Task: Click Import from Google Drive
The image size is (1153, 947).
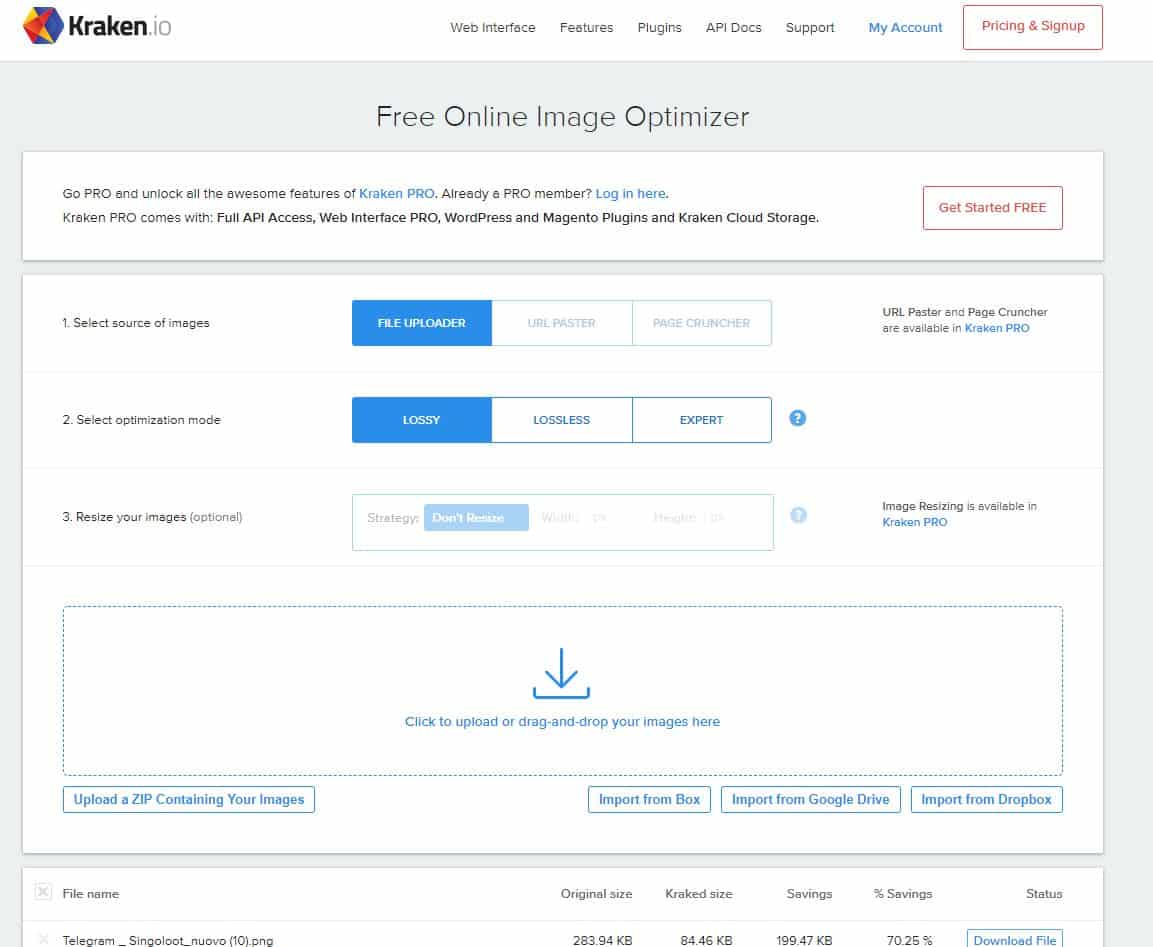Action: (x=810, y=799)
